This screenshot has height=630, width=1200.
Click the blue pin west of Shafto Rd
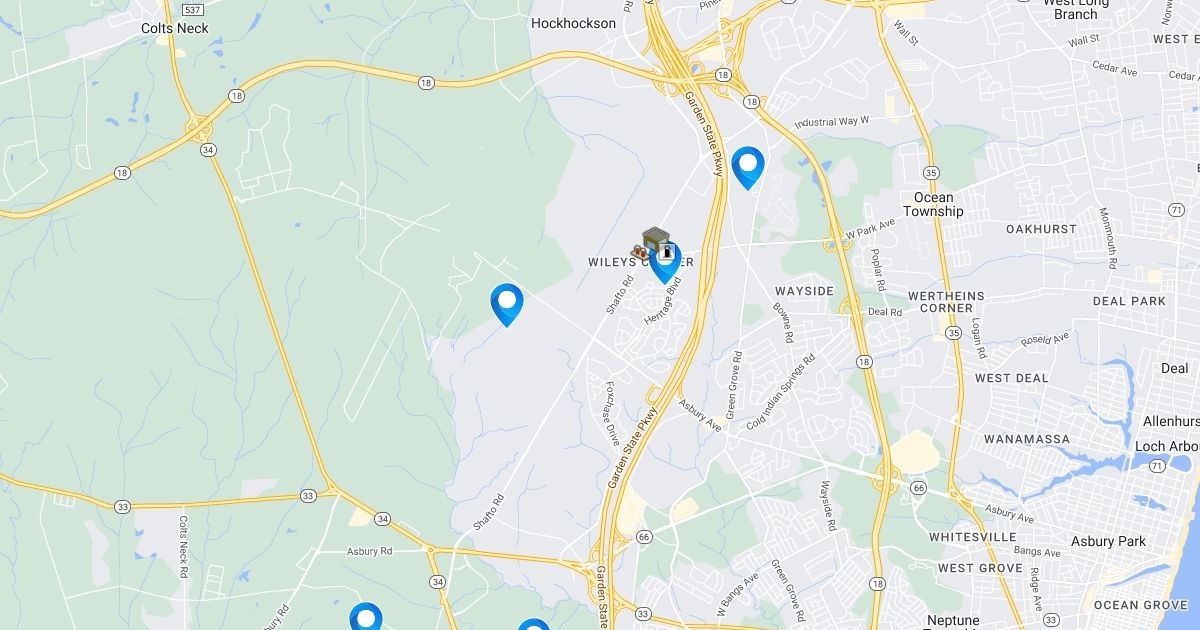click(x=507, y=304)
